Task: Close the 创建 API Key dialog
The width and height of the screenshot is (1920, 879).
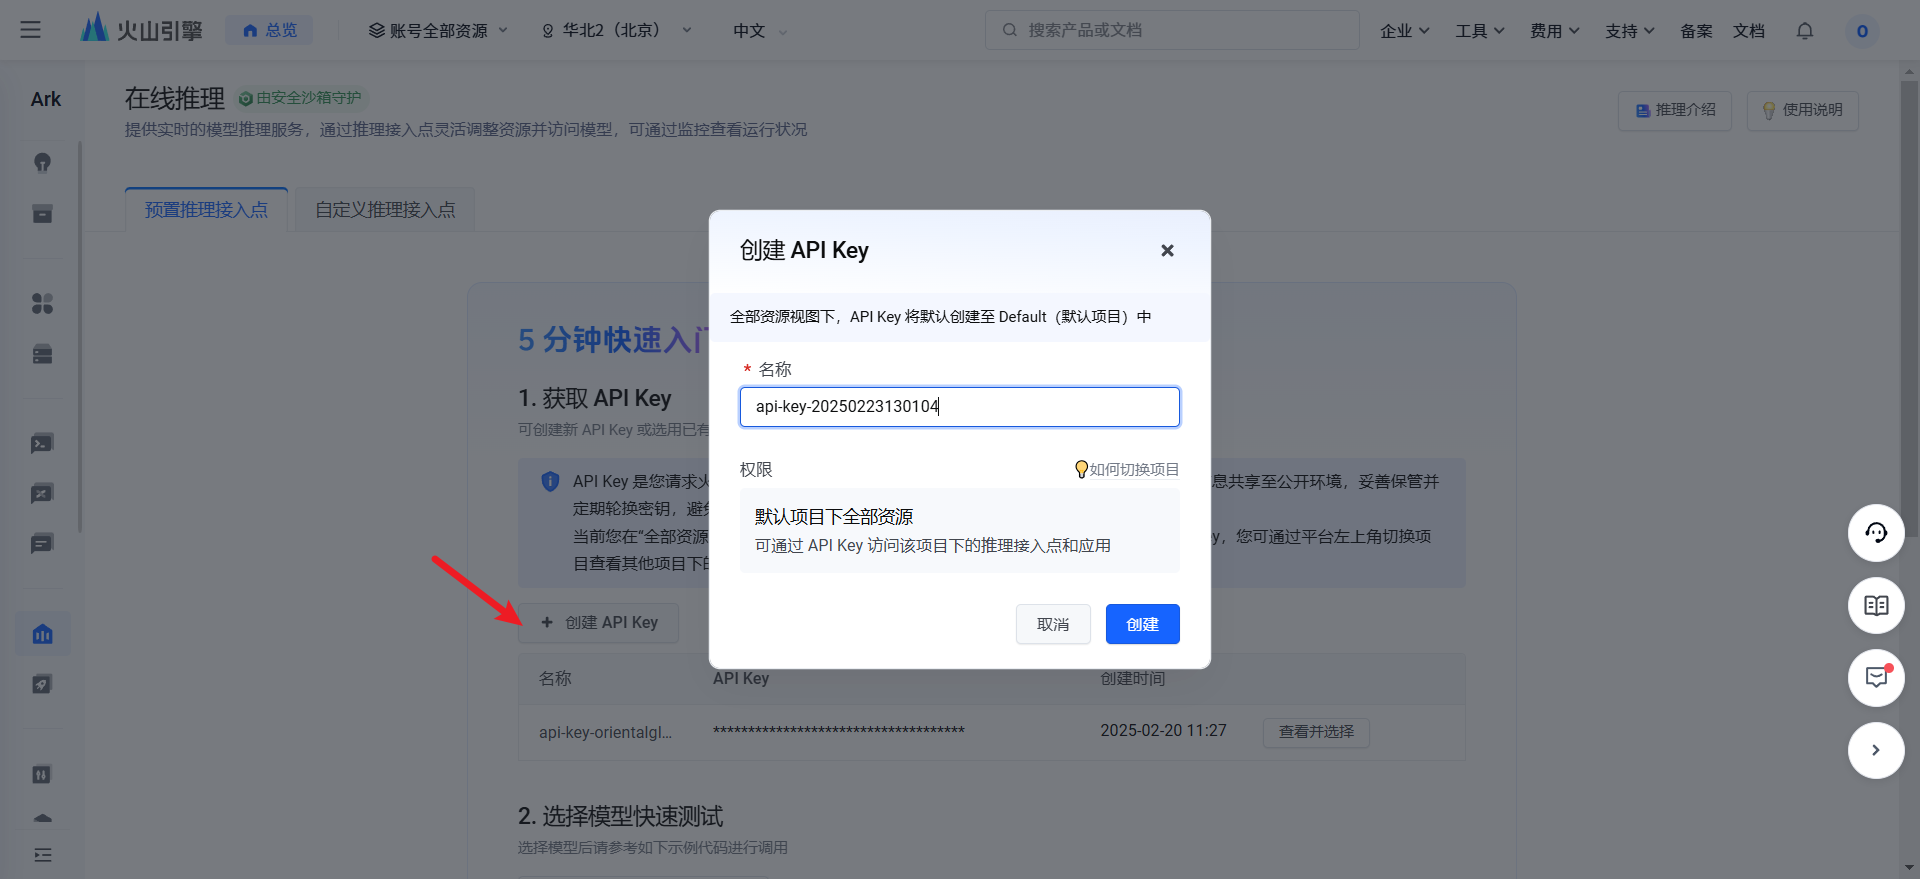Action: [1167, 250]
